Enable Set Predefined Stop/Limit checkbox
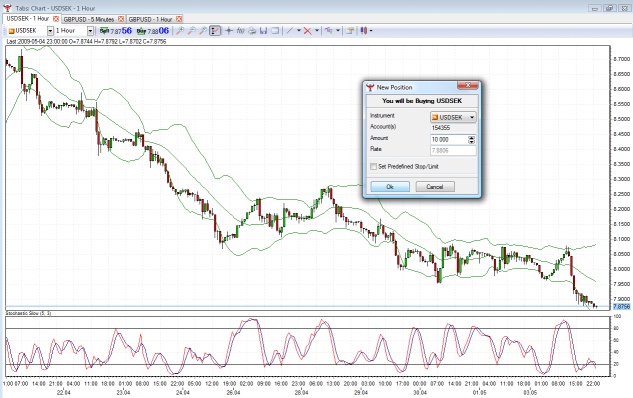 [x=373, y=166]
